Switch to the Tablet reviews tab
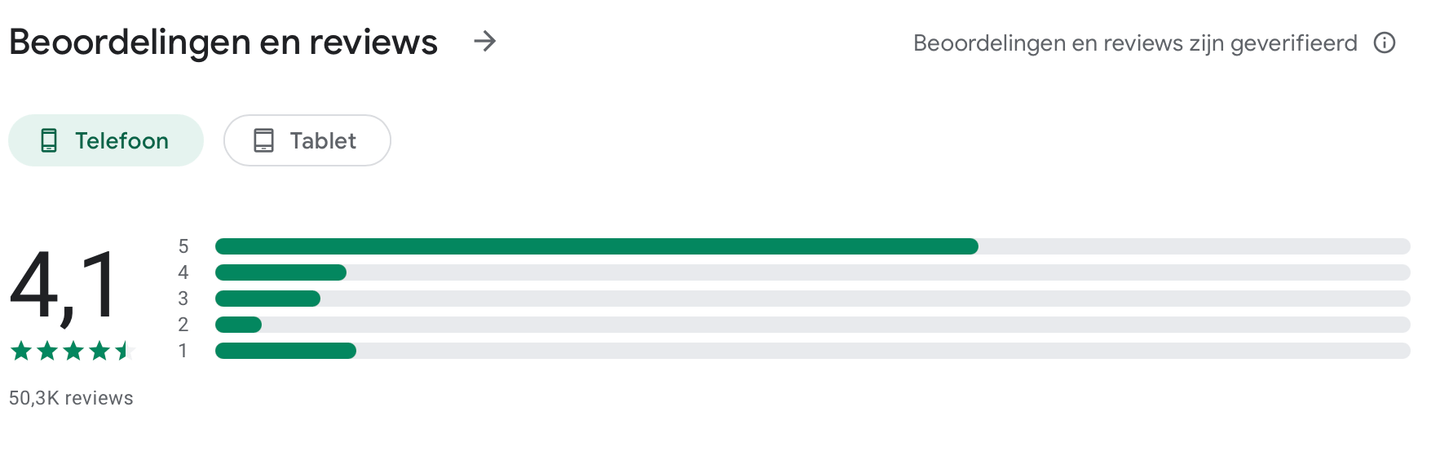The width and height of the screenshot is (1440, 465). click(307, 141)
